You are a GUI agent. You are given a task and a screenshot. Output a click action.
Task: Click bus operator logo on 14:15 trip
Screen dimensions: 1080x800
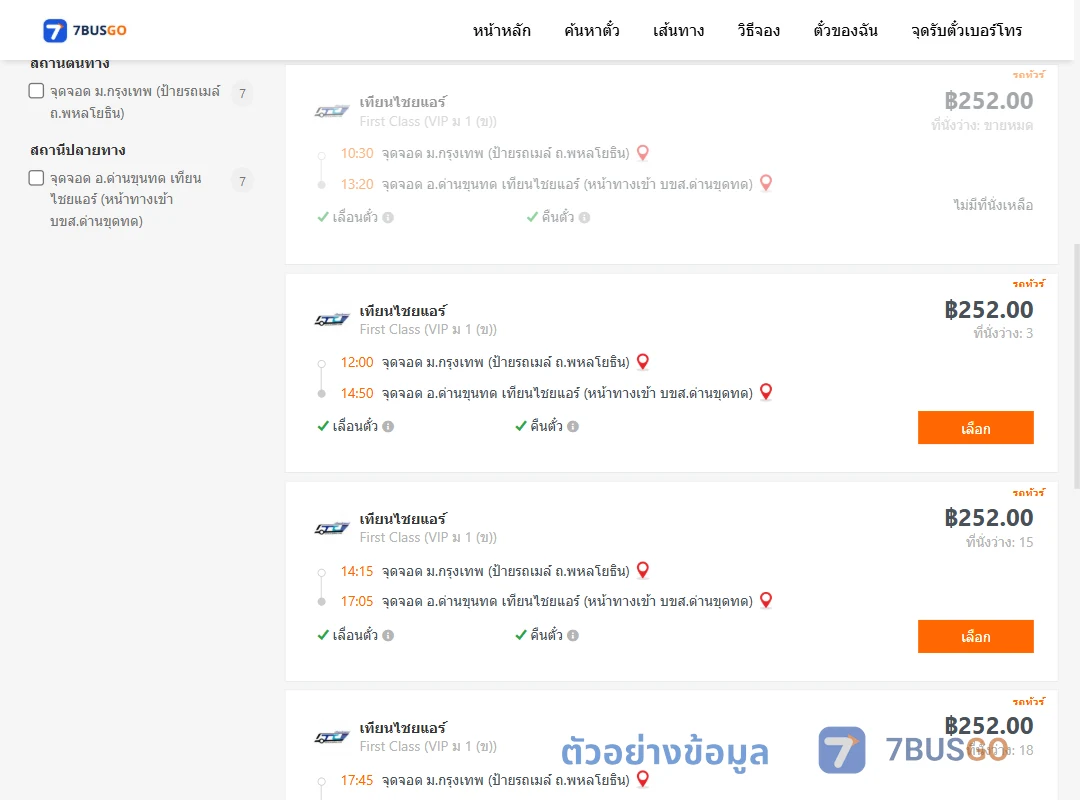point(332,529)
